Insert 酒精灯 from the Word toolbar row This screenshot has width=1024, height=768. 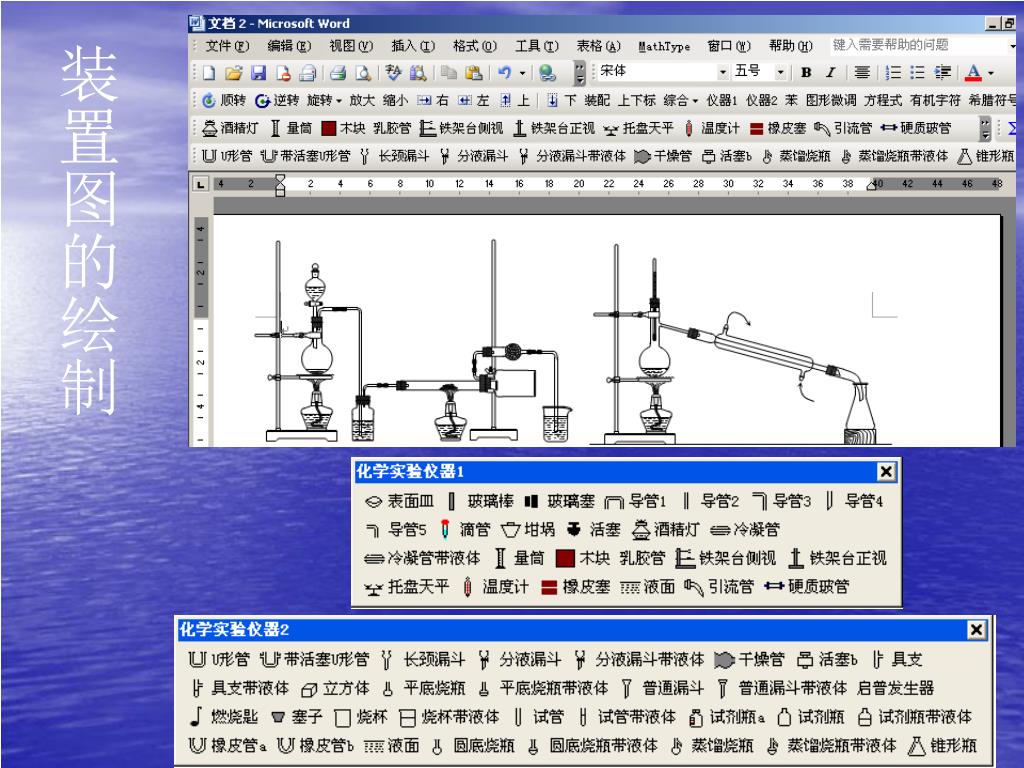point(231,128)
